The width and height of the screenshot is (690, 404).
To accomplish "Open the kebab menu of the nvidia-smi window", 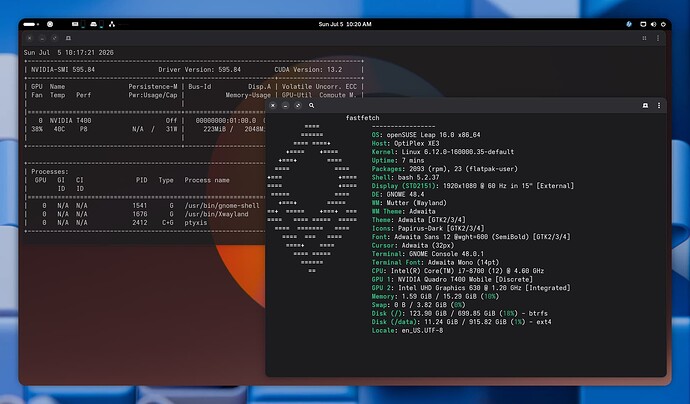I will [x=658, y=38].
